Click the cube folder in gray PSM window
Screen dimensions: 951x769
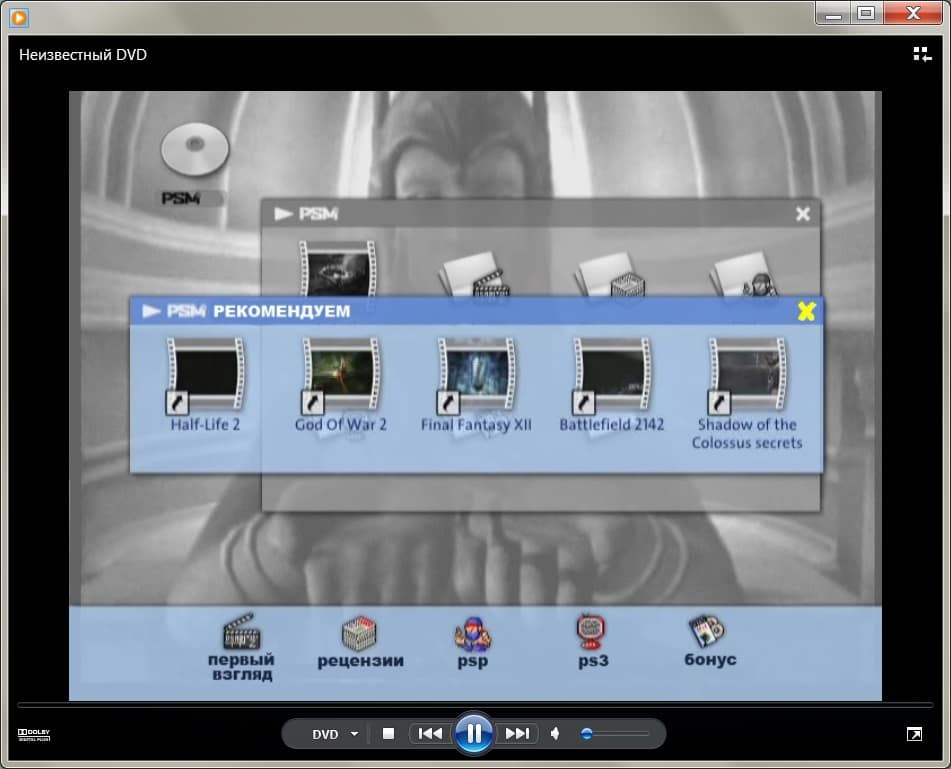pos(611,275)
